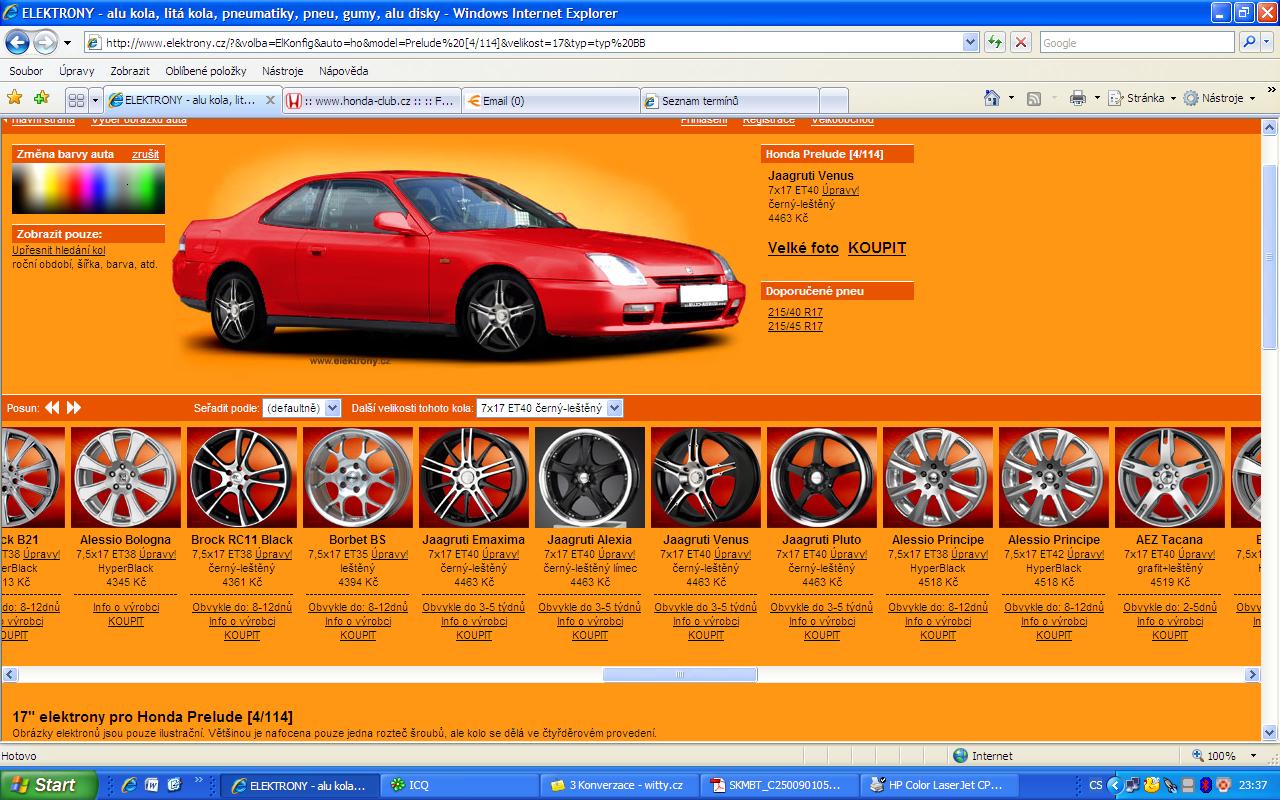Select the Jaagruti Alexia wheel thumbnail
The width and height of the screenshot is (1280, 800).
pyautogui.click(x=590, y=478)
